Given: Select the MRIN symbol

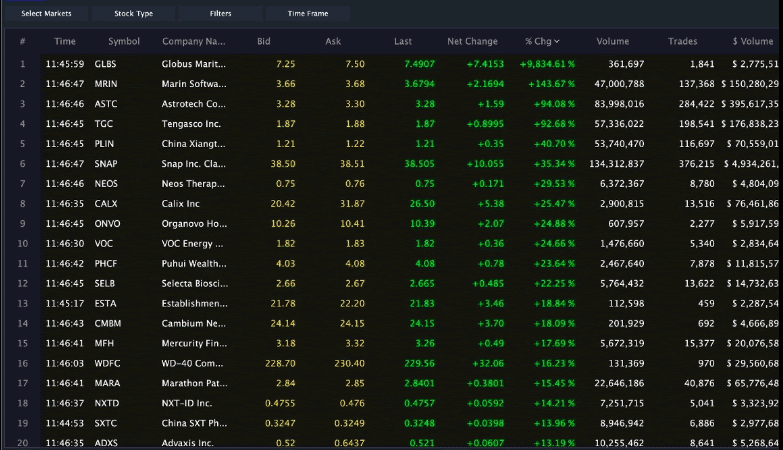Looking at the screenshot, I should click(106, 84).
